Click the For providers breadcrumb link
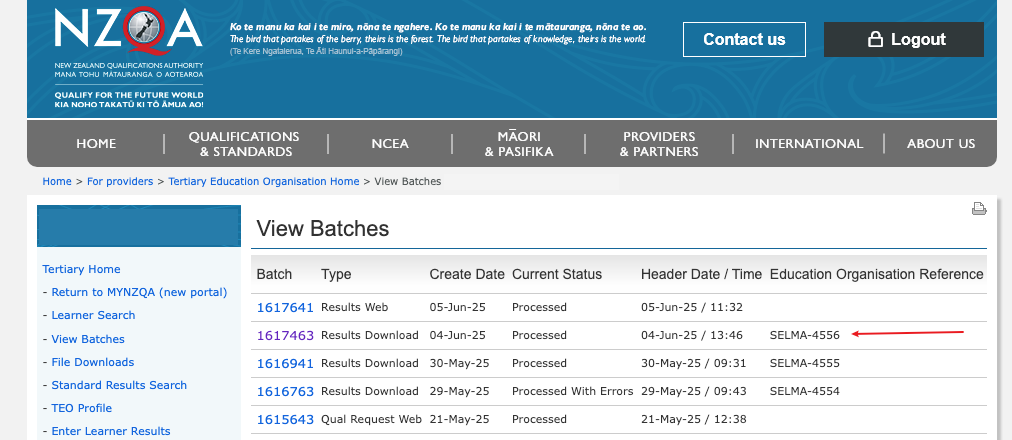 [x=120, y=181]
